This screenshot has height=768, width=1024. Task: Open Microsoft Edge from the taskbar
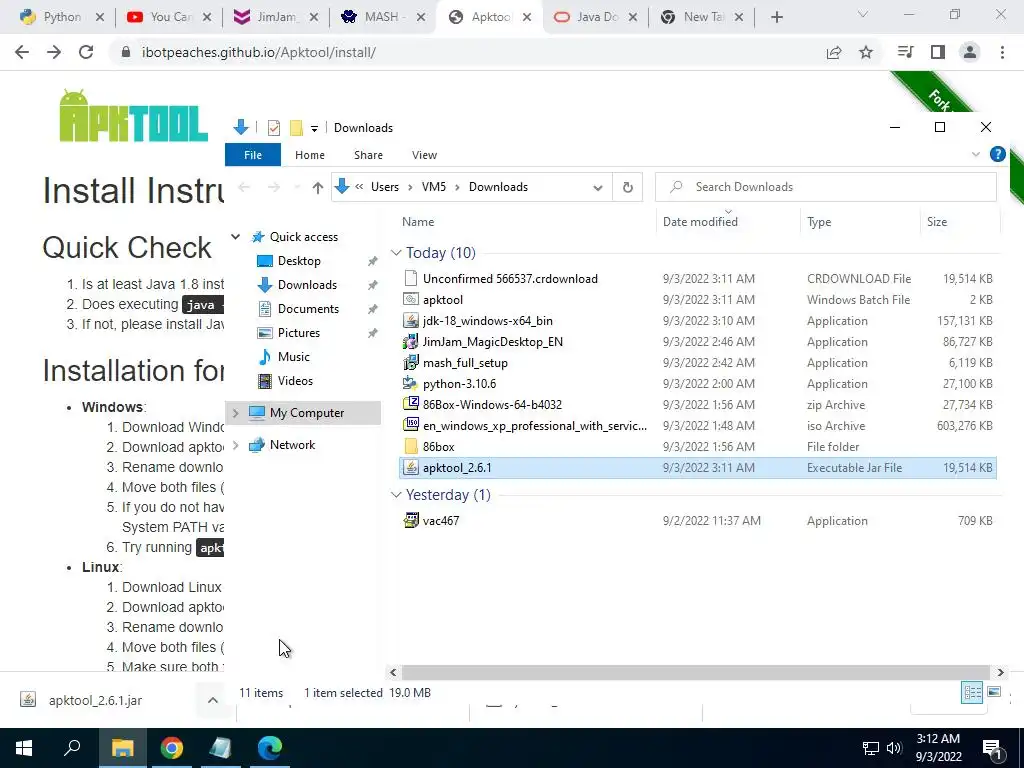pos(269,748)
